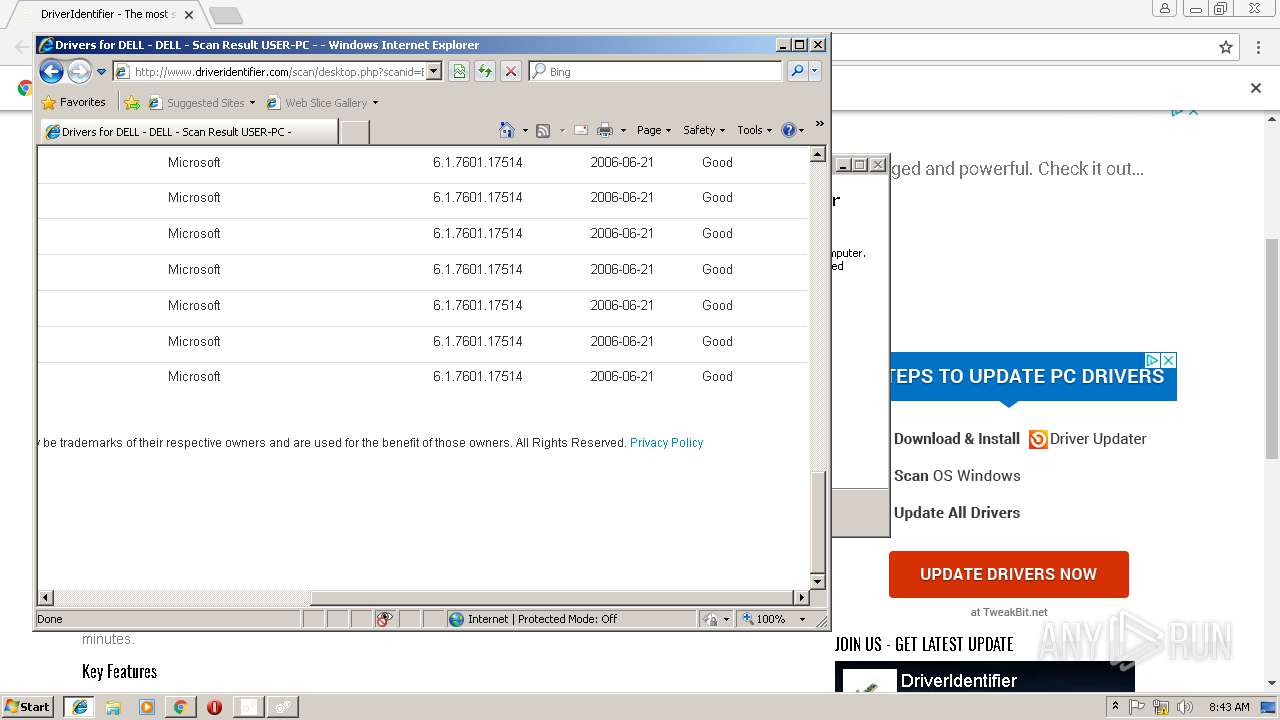
Task: Click the IE Home icon
Action: 506,130
